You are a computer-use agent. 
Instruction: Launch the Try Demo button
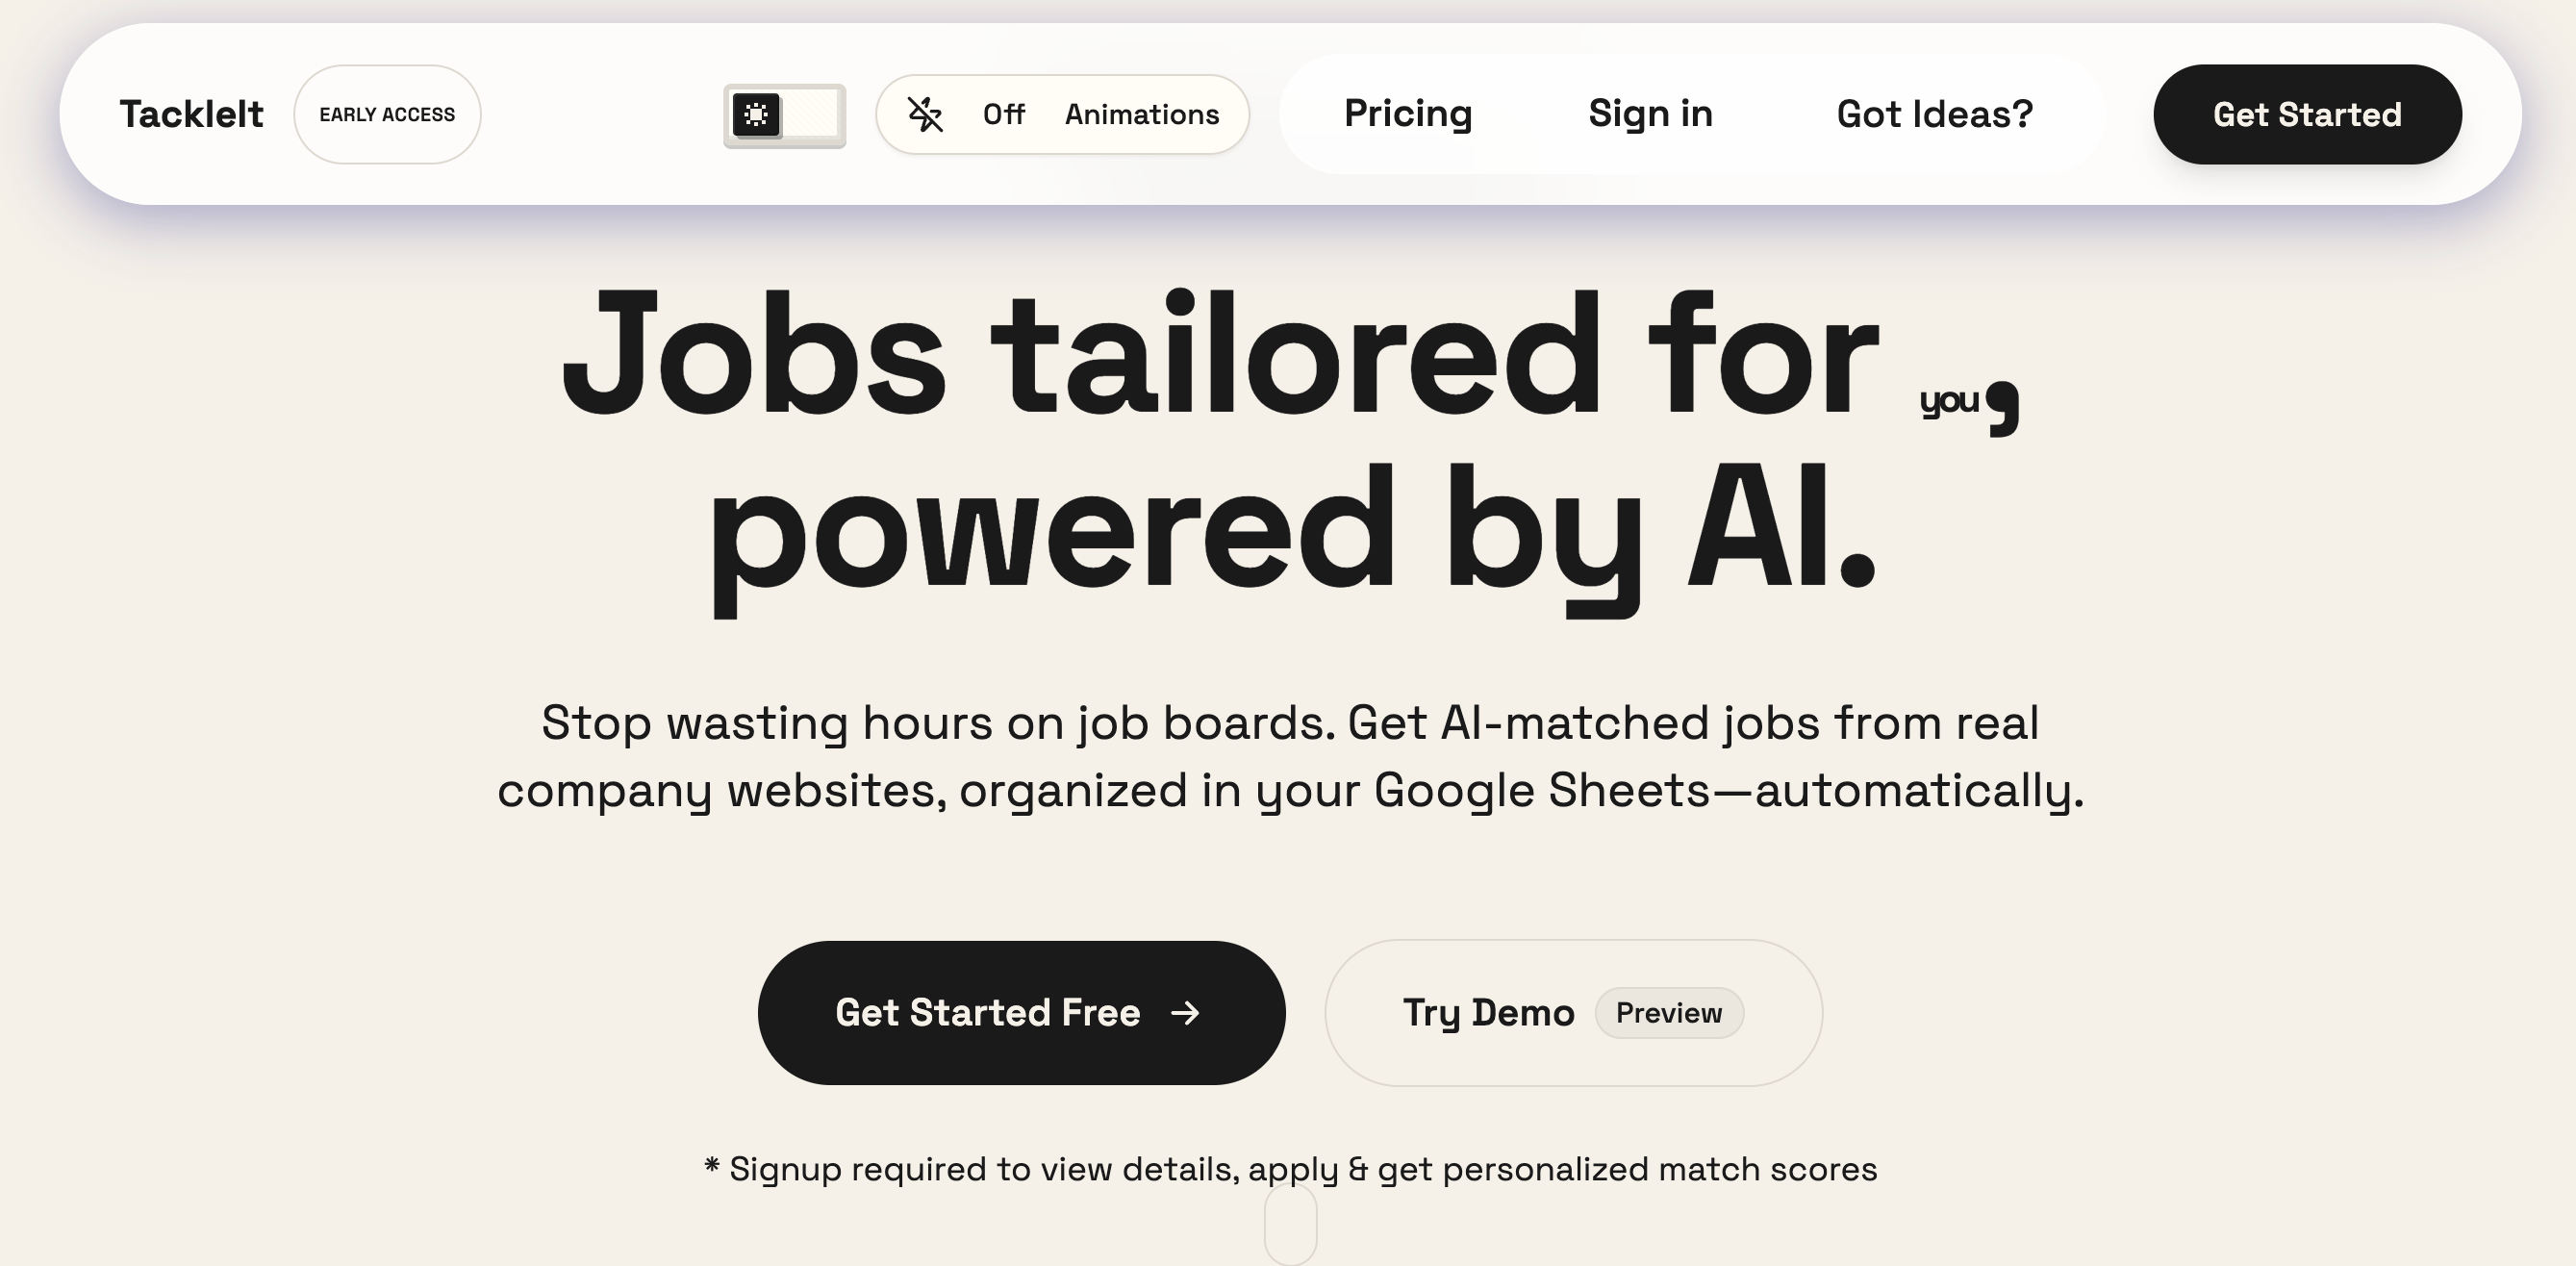click(x=1488, y=1013)
